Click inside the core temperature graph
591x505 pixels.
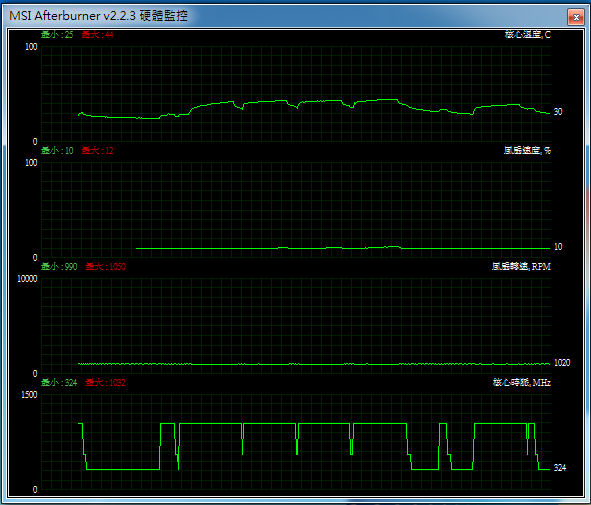tap(296, 94)
